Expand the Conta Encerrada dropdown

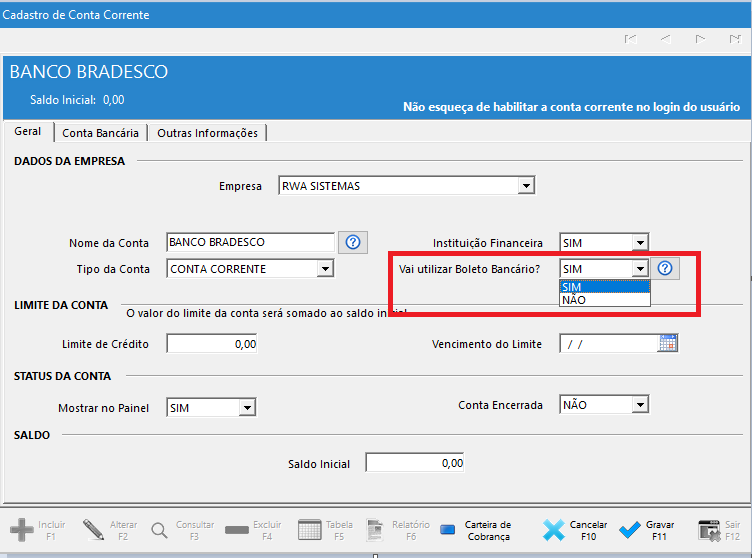point(640,405)
